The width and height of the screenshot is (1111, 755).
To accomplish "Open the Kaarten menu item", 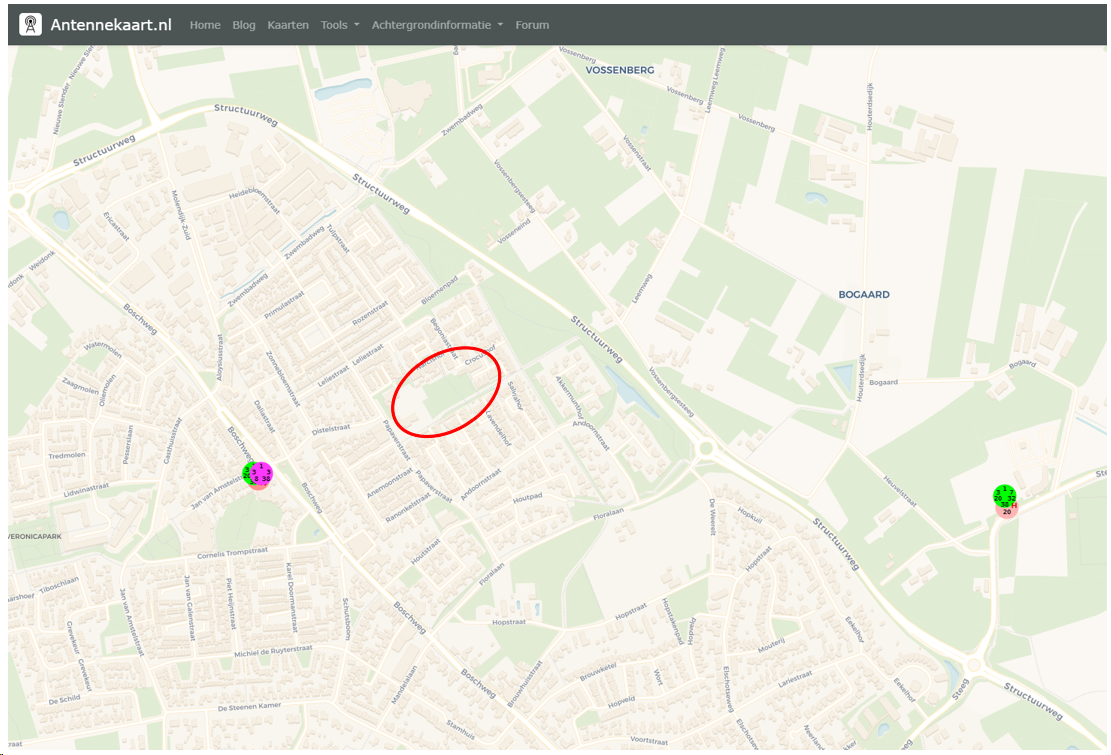I will point(288,25).
